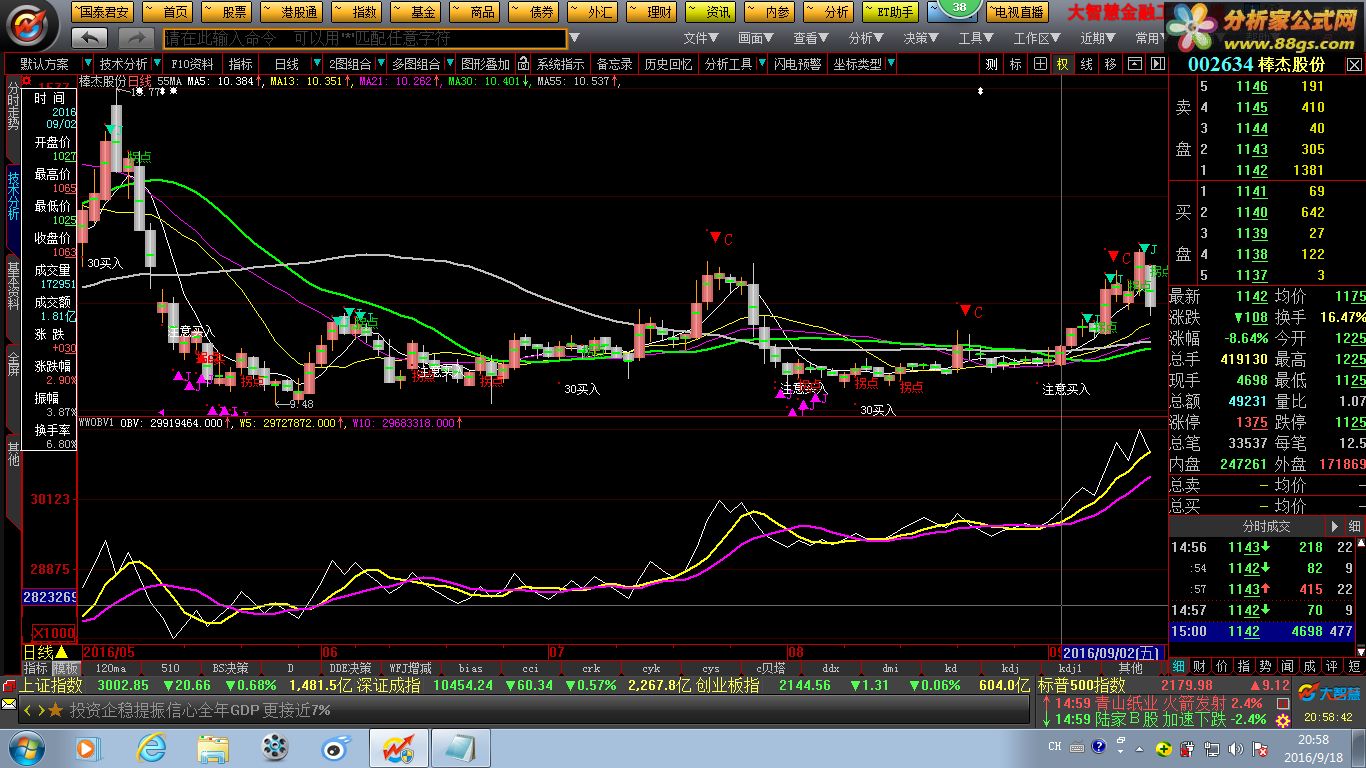Click the 国泰君安 button
1366x768 pixels.
point(101,12)
